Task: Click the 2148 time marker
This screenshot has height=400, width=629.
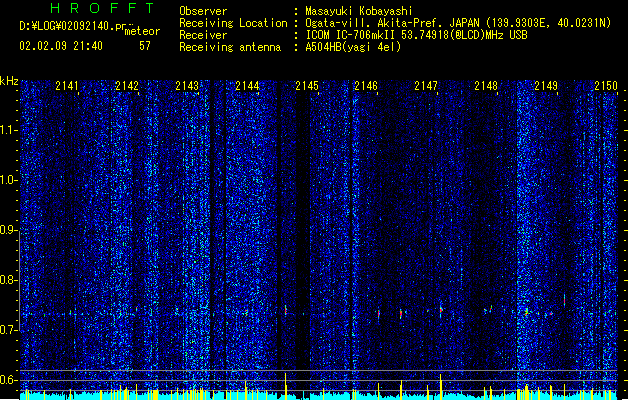Action: [486, 86]
